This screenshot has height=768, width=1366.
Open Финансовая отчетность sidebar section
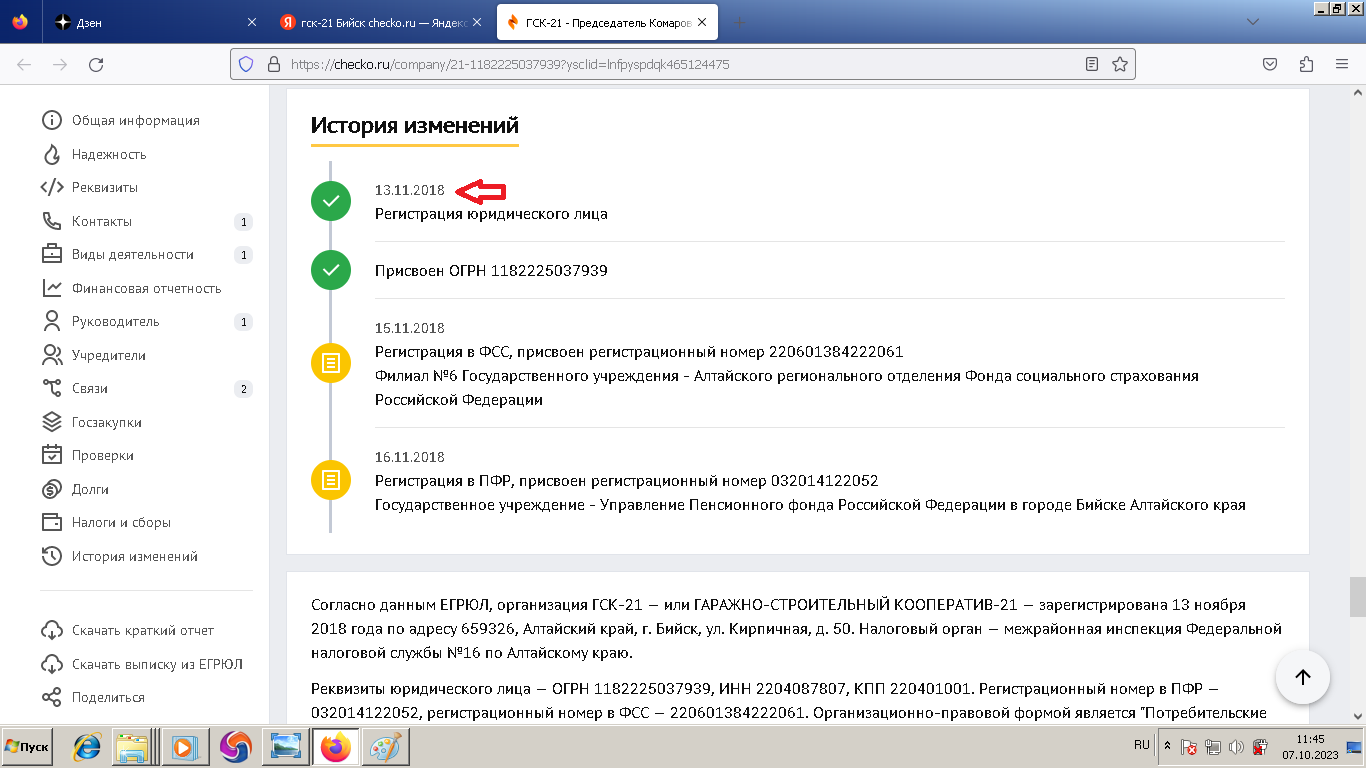pos(146,288)
